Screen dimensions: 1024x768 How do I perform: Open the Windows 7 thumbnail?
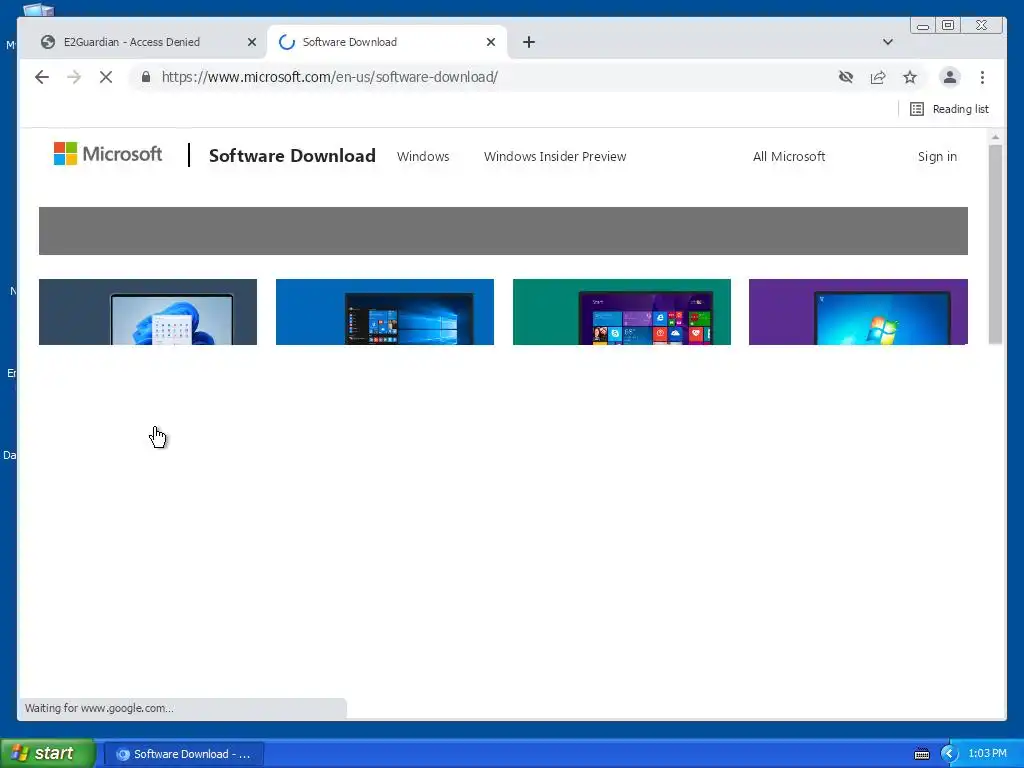point(858,312)
